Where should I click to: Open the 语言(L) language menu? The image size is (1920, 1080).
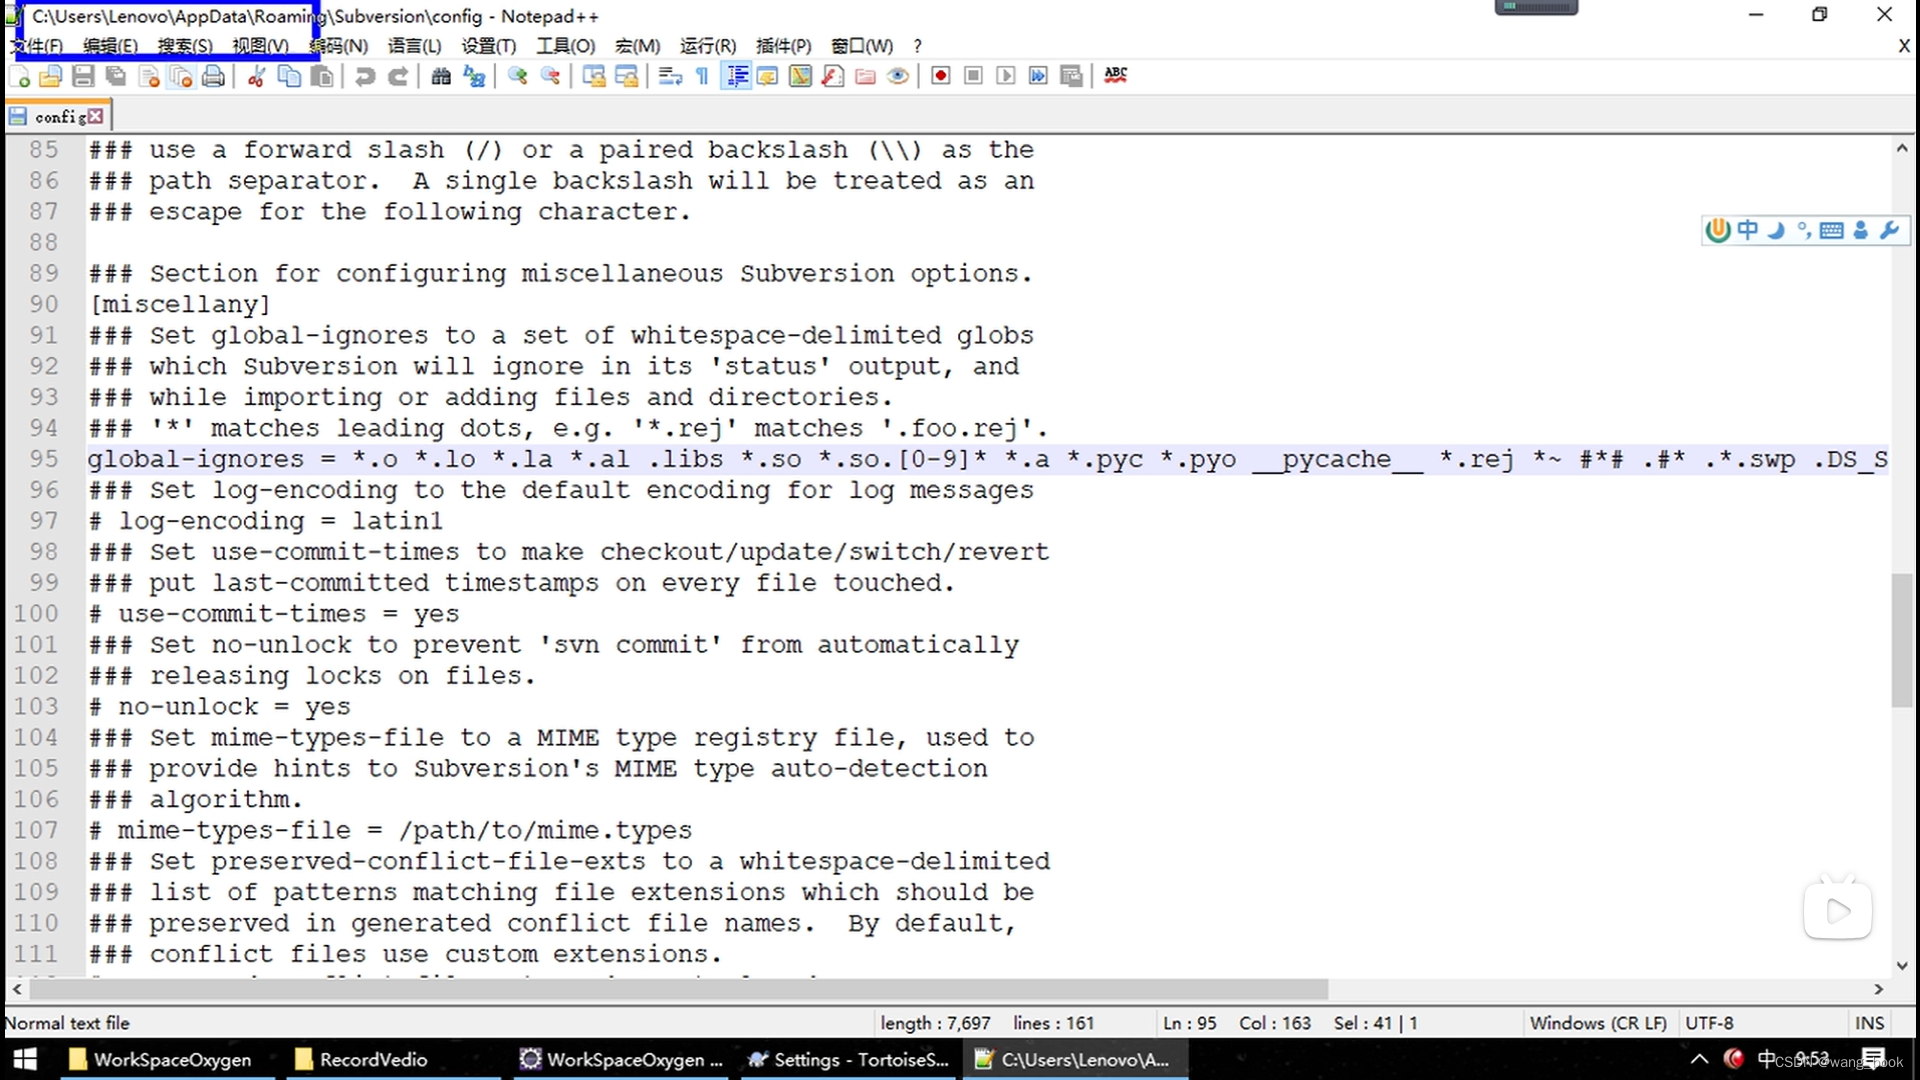point(414,46)
